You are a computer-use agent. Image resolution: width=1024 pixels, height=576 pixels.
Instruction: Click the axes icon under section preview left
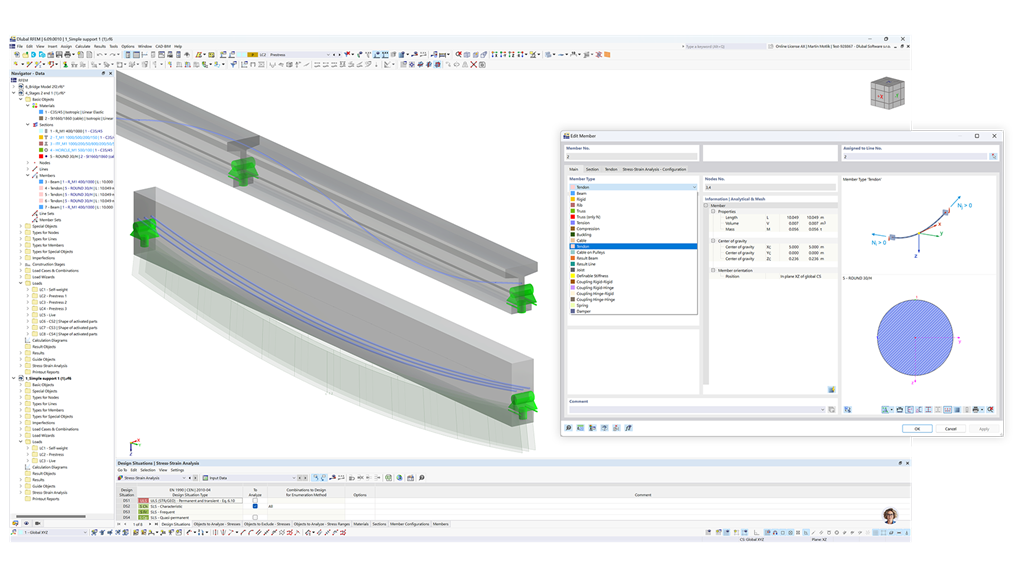848,409
